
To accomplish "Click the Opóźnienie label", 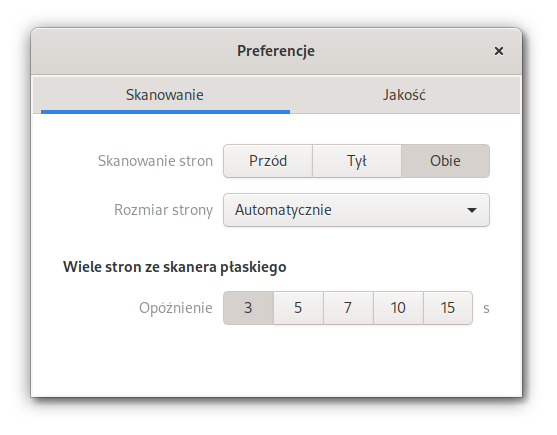I will point(176,308).
